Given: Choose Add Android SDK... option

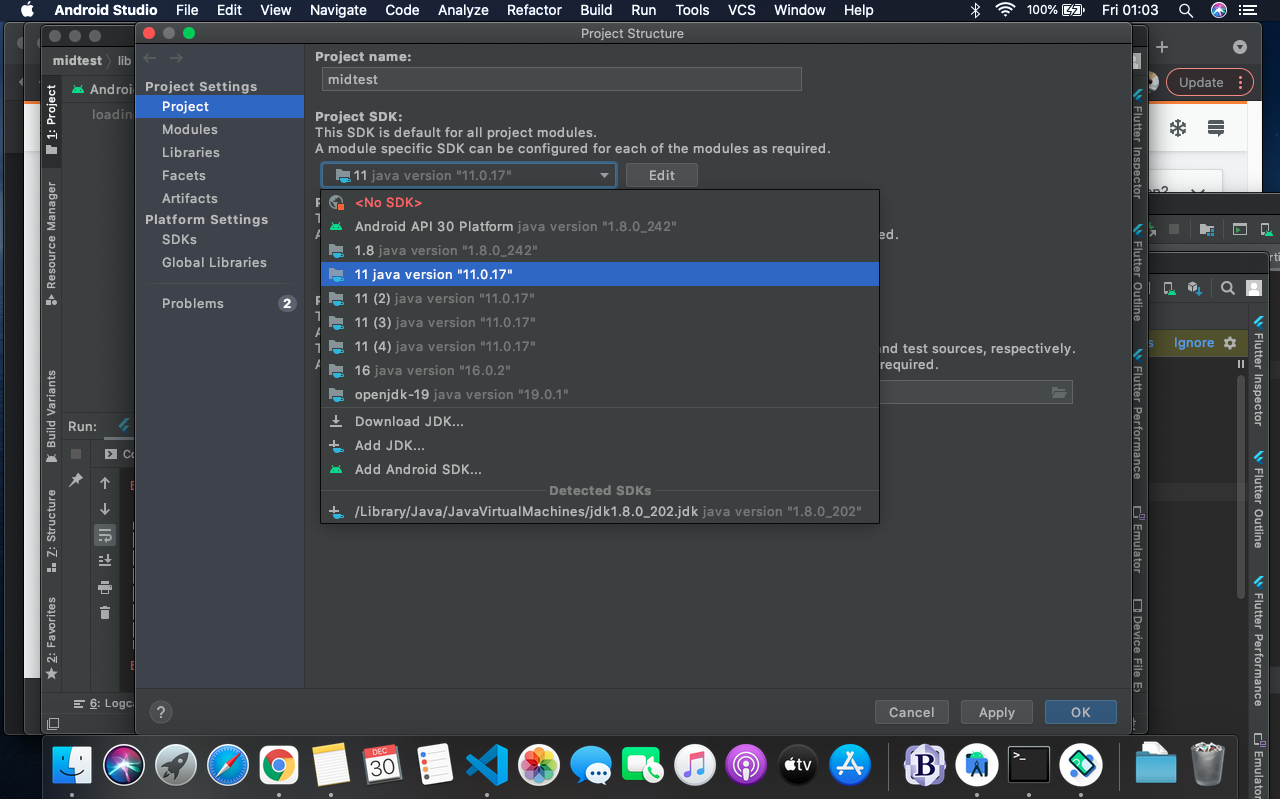Looking at the screenshot, I should [x=599, y=469].
